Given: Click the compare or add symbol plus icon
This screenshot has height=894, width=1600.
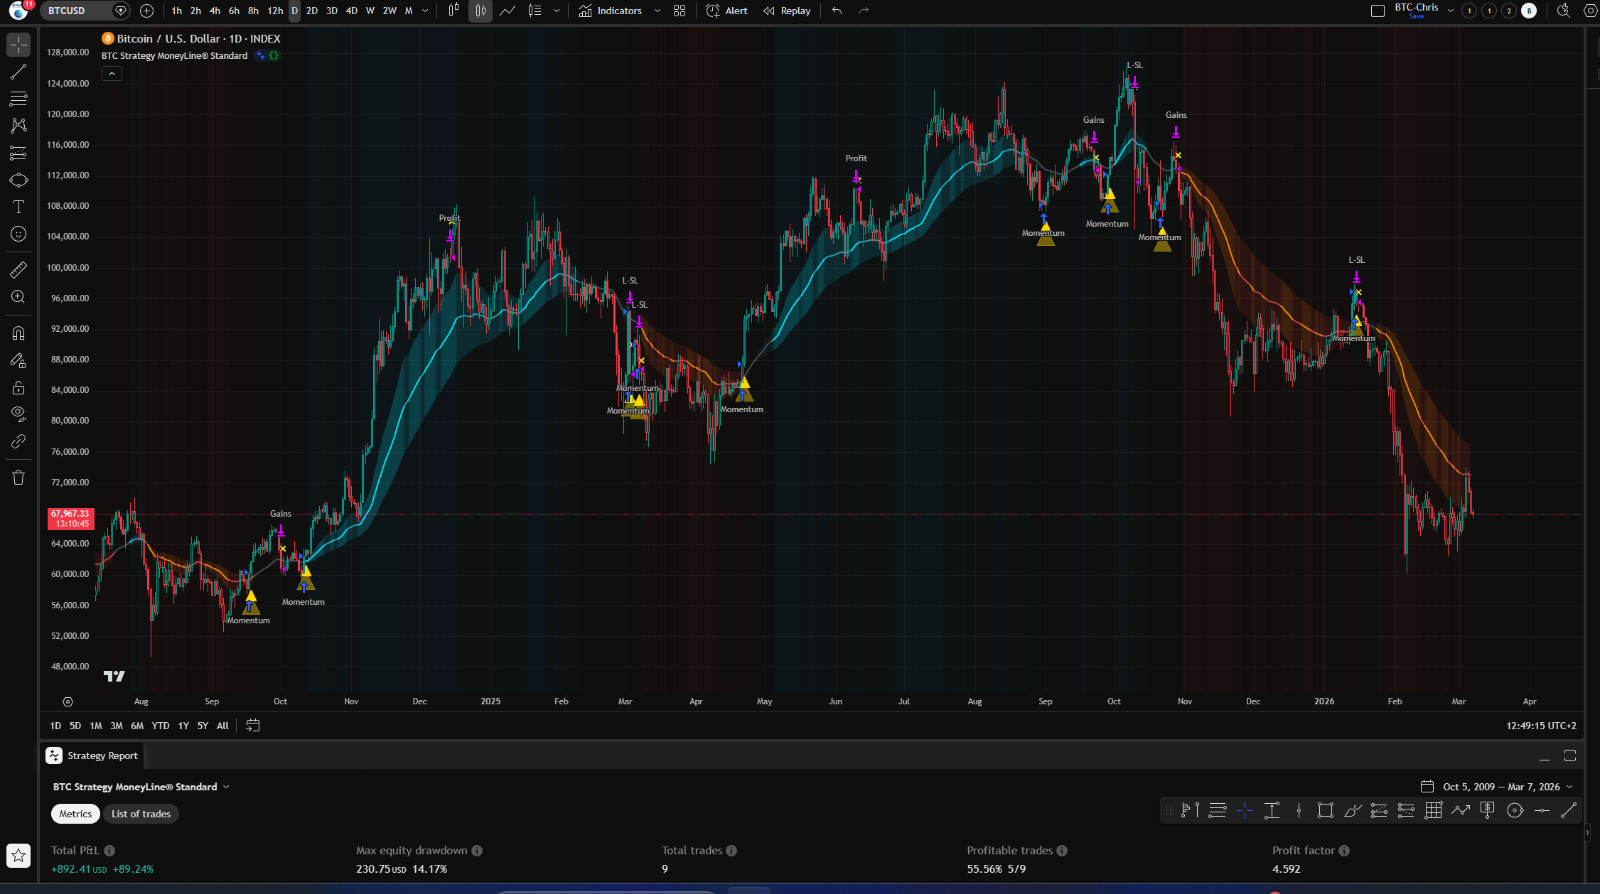Looking at the screenshot, I should coord(147,11).
